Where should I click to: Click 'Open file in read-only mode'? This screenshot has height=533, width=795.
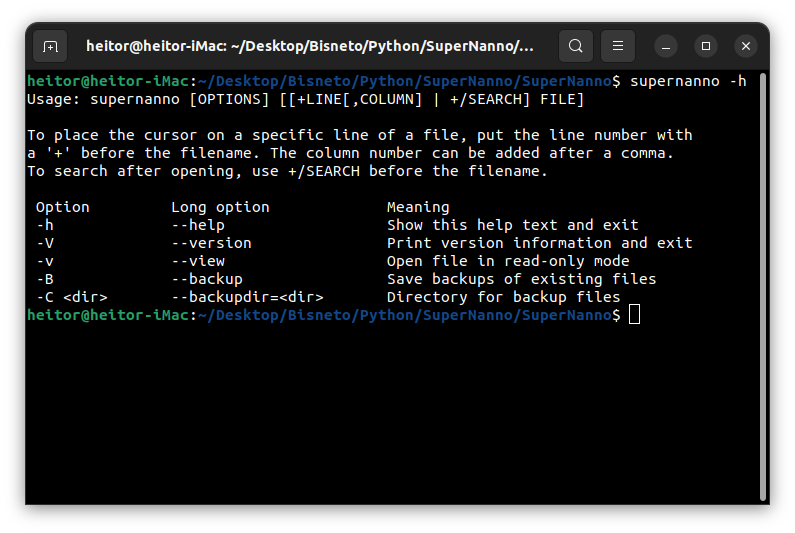[x=508, y=261]
